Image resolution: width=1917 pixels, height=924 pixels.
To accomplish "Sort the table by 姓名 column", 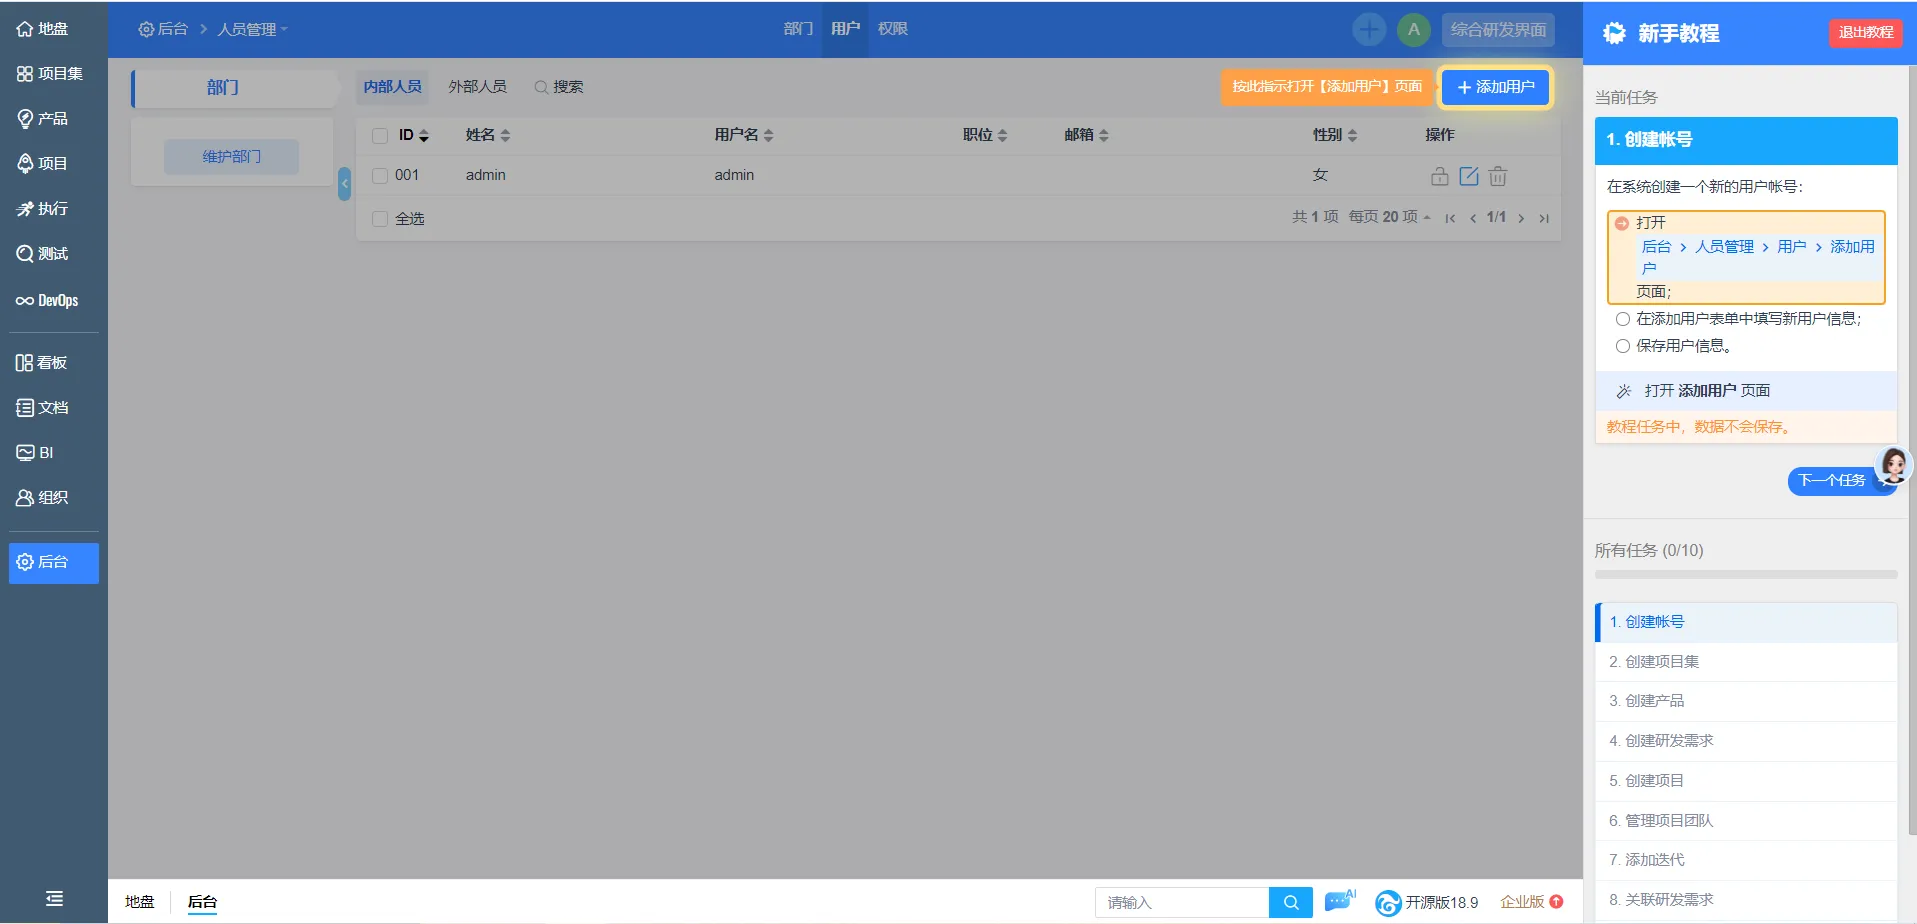I will pyautogui.click(x=488, y=135).
